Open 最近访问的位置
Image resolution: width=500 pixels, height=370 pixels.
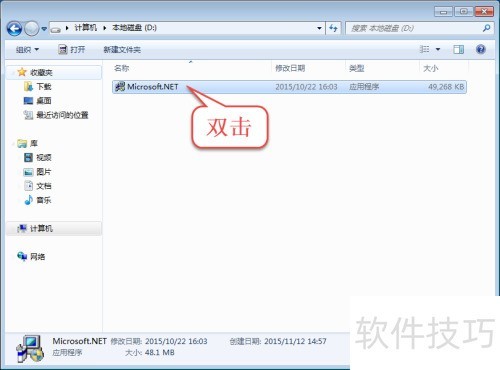(x=62, y=115)
